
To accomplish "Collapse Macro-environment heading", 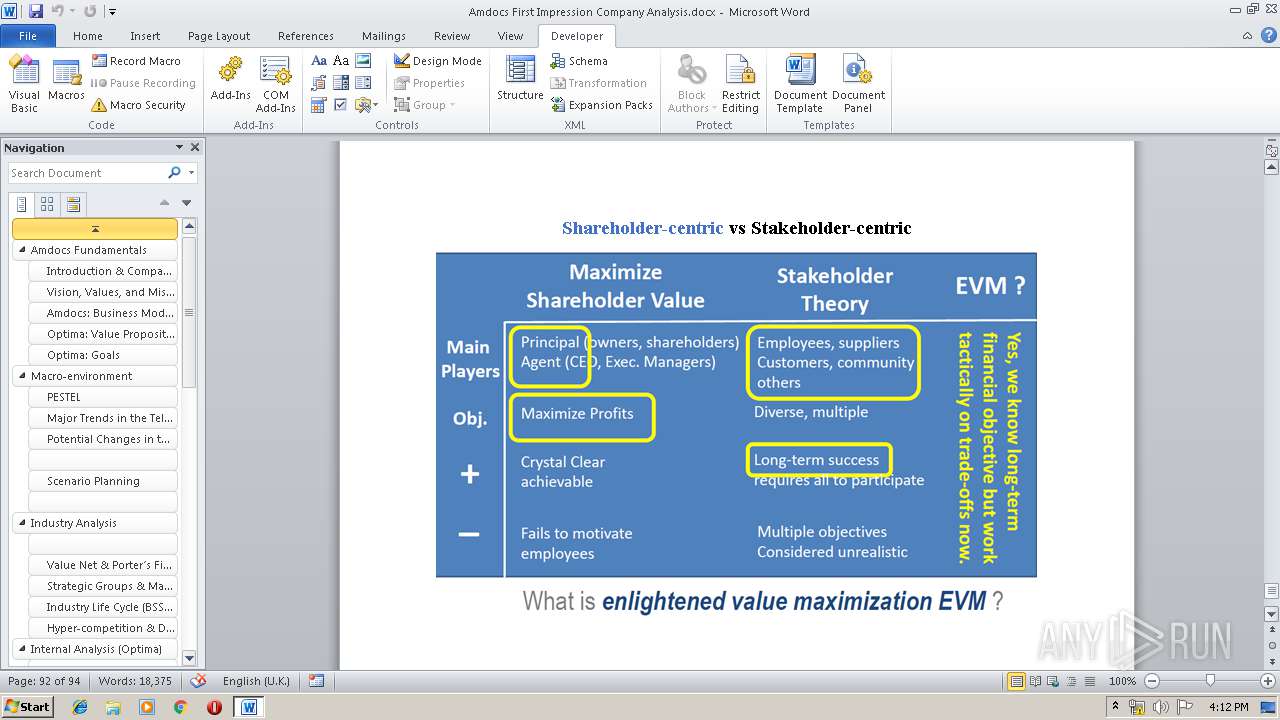I will [x=22, y=376].
